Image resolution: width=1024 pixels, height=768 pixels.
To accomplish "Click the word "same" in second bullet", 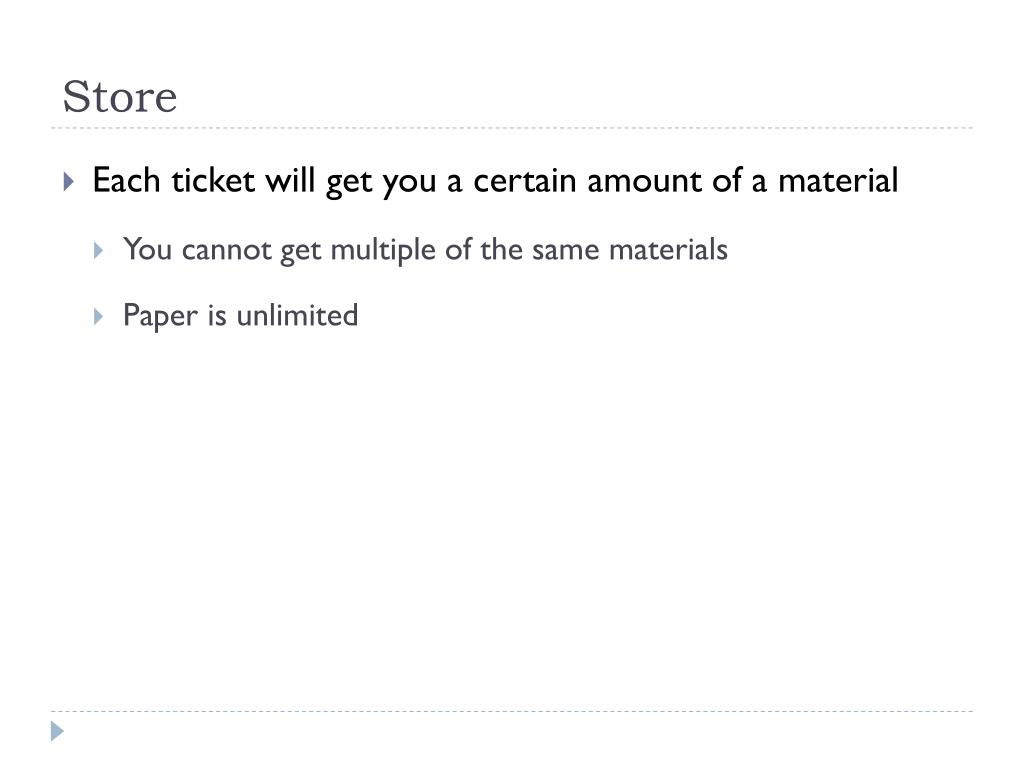I will coord(563,249).
